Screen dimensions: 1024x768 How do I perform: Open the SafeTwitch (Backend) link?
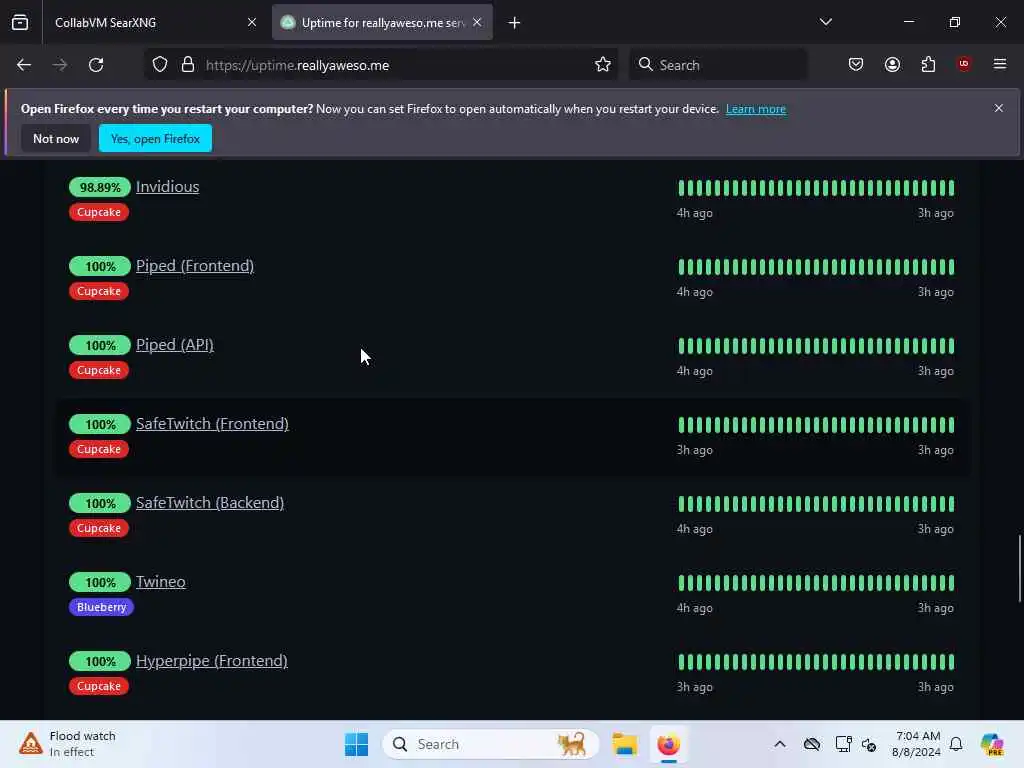210,503
